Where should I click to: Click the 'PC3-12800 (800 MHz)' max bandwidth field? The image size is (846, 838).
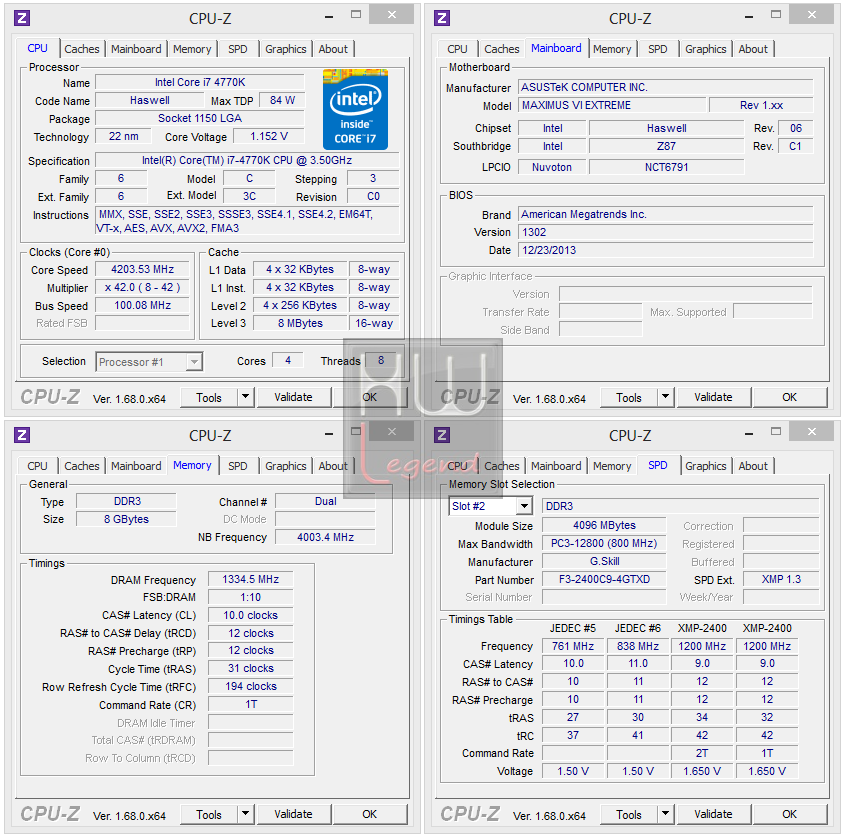(x=604, y=543)
